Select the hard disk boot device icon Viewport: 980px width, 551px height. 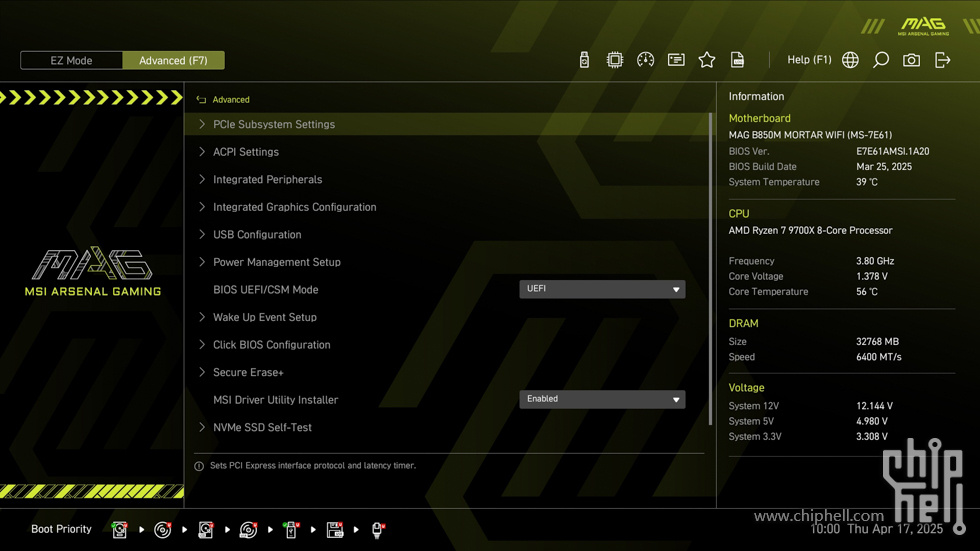(x=119, y=530)
